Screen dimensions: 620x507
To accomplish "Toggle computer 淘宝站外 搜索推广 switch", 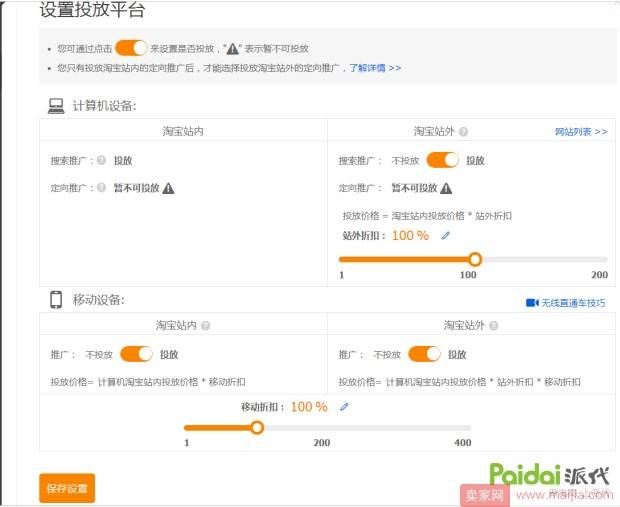I will click(442, 160).
